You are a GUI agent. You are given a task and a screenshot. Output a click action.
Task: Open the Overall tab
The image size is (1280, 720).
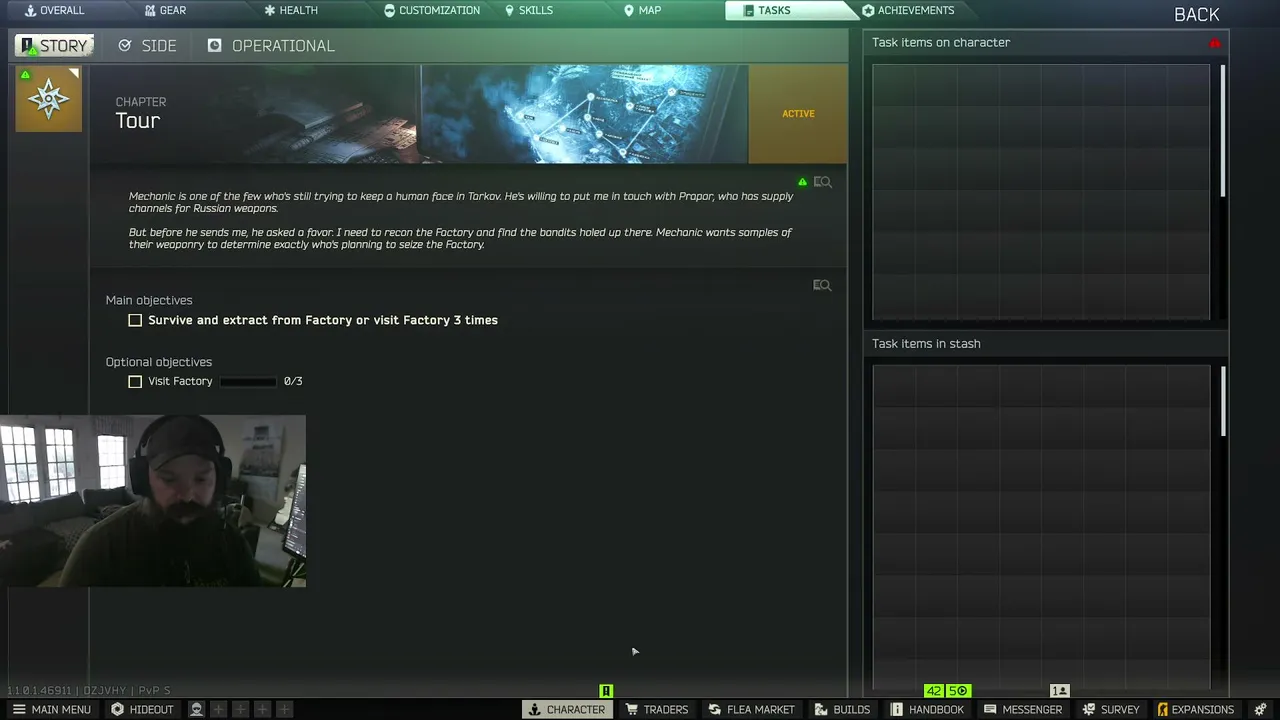55,10
